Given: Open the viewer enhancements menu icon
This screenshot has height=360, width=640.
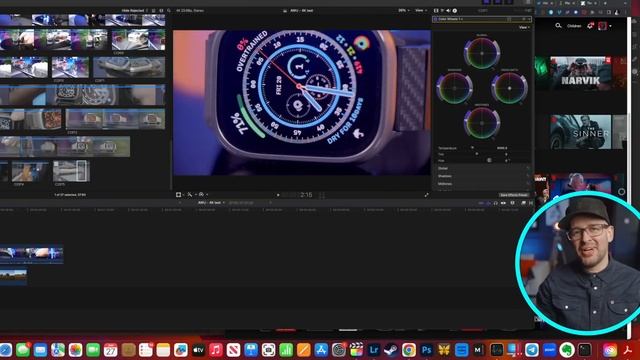Looking at the screenshot, I should 202,195.
